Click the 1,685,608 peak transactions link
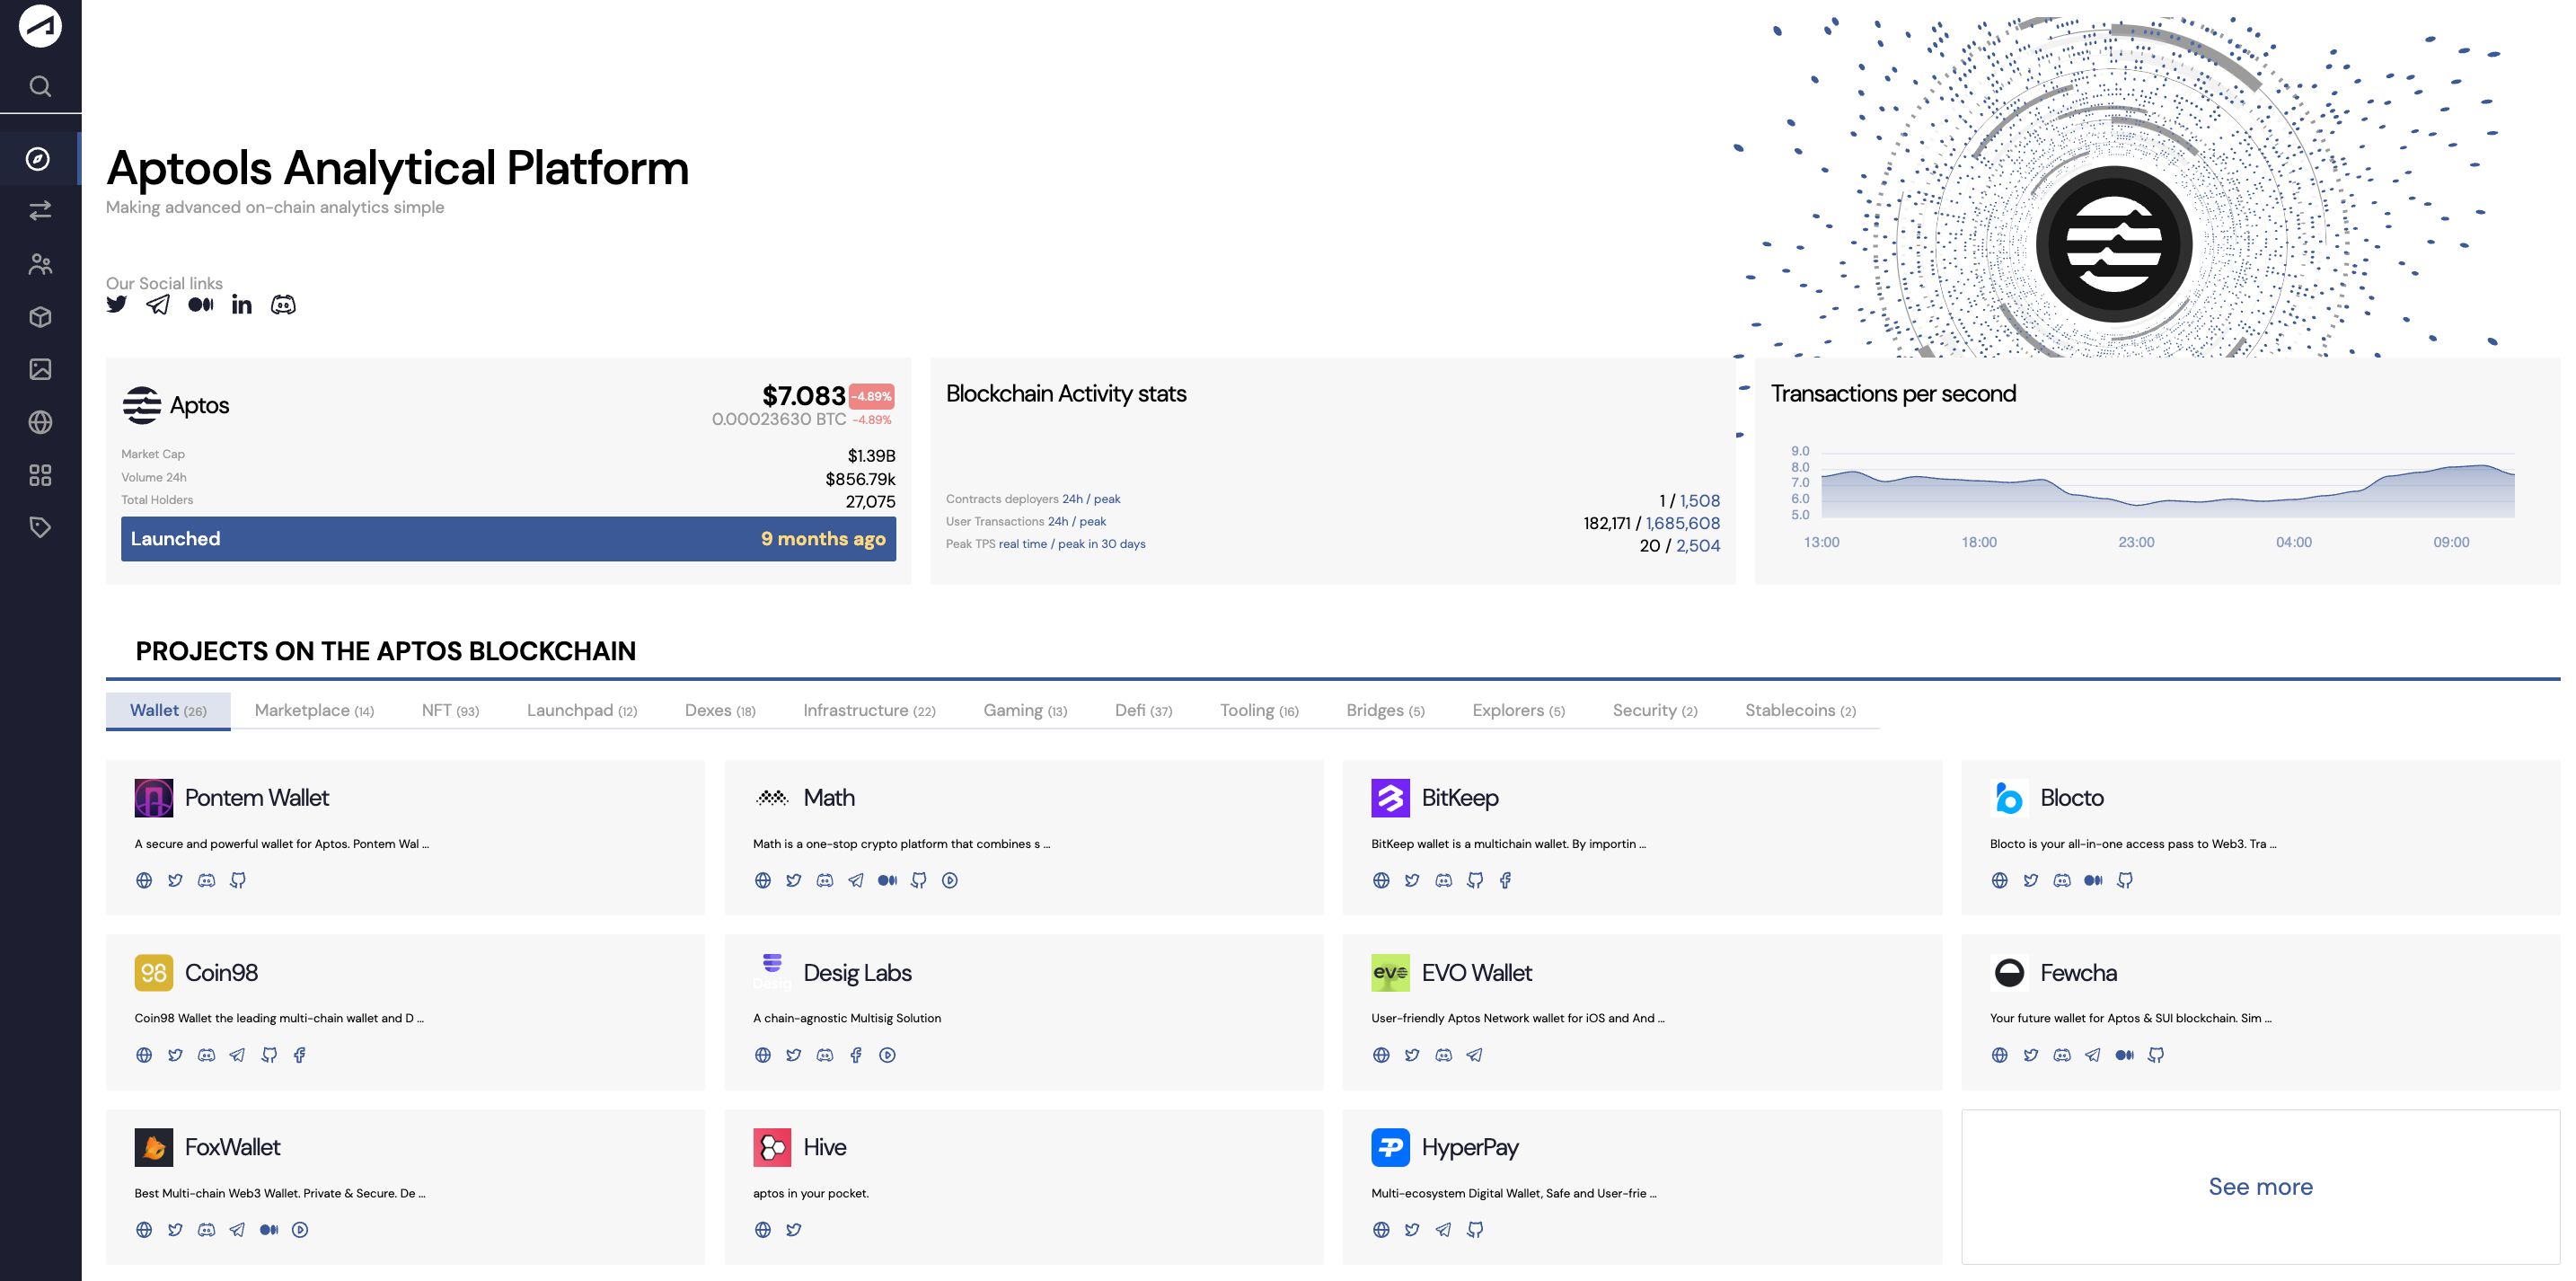The width and height of the screenshot is (2576, 1281). pyautogui.click(x=1683, y=523)
